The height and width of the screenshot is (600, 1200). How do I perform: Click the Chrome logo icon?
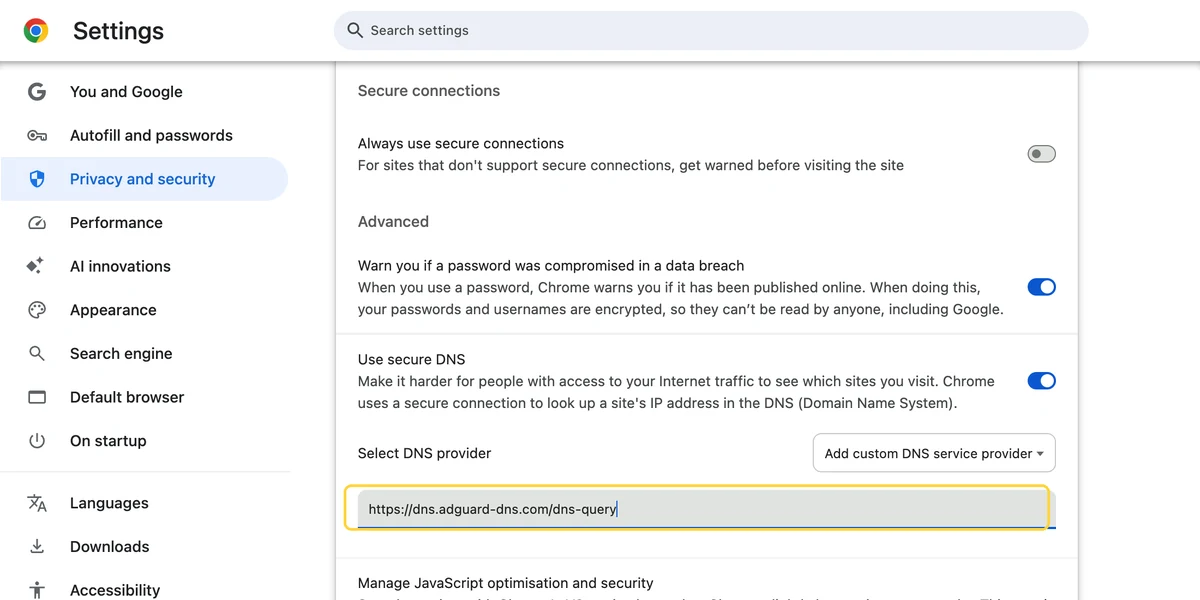click(36, 31)
